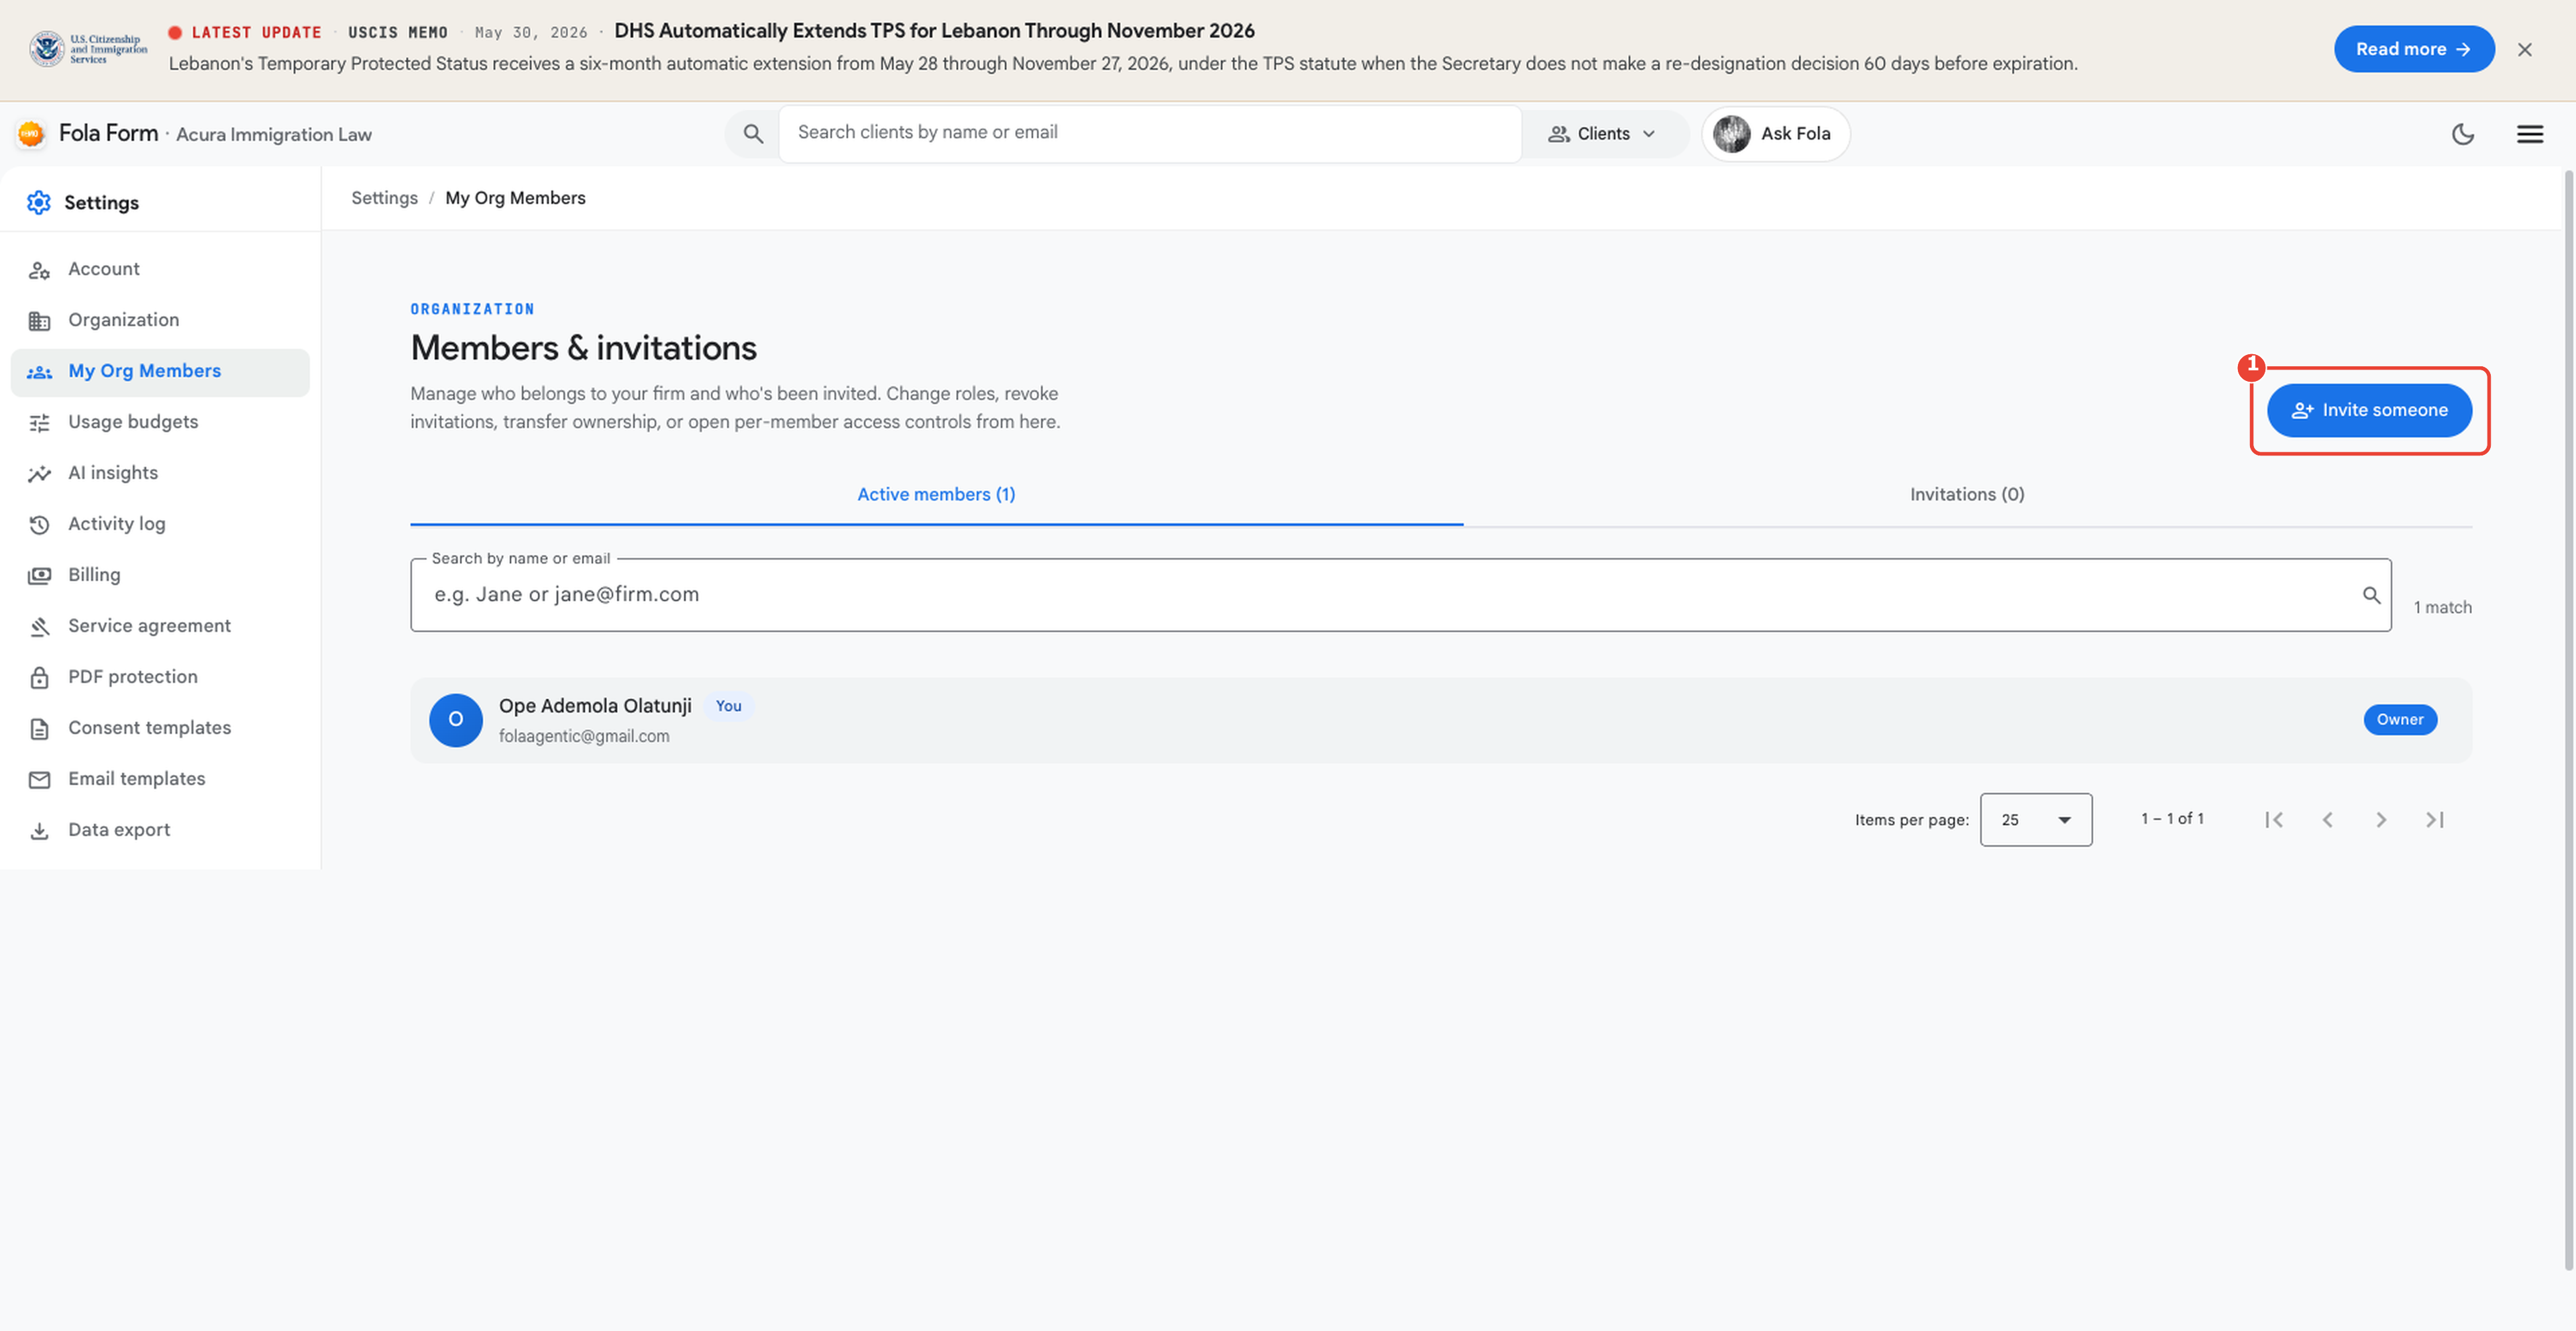Viewport: 2576px width, 1331px height.
Task: Click the You badge beside member name
Action: coord(728,706)
